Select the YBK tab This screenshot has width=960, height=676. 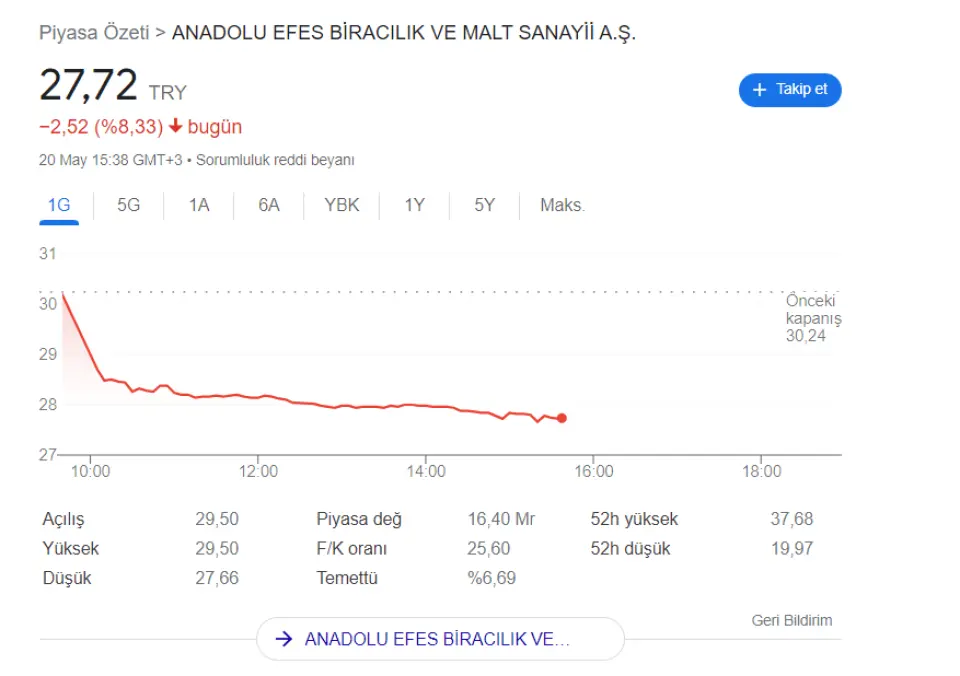tap(342, 205)
